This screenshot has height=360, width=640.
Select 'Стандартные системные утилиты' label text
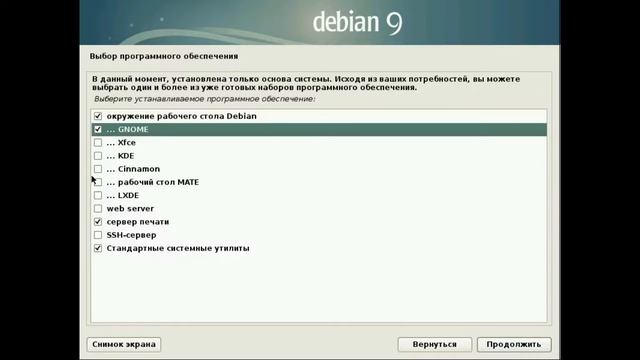click(x=178, y=248)
